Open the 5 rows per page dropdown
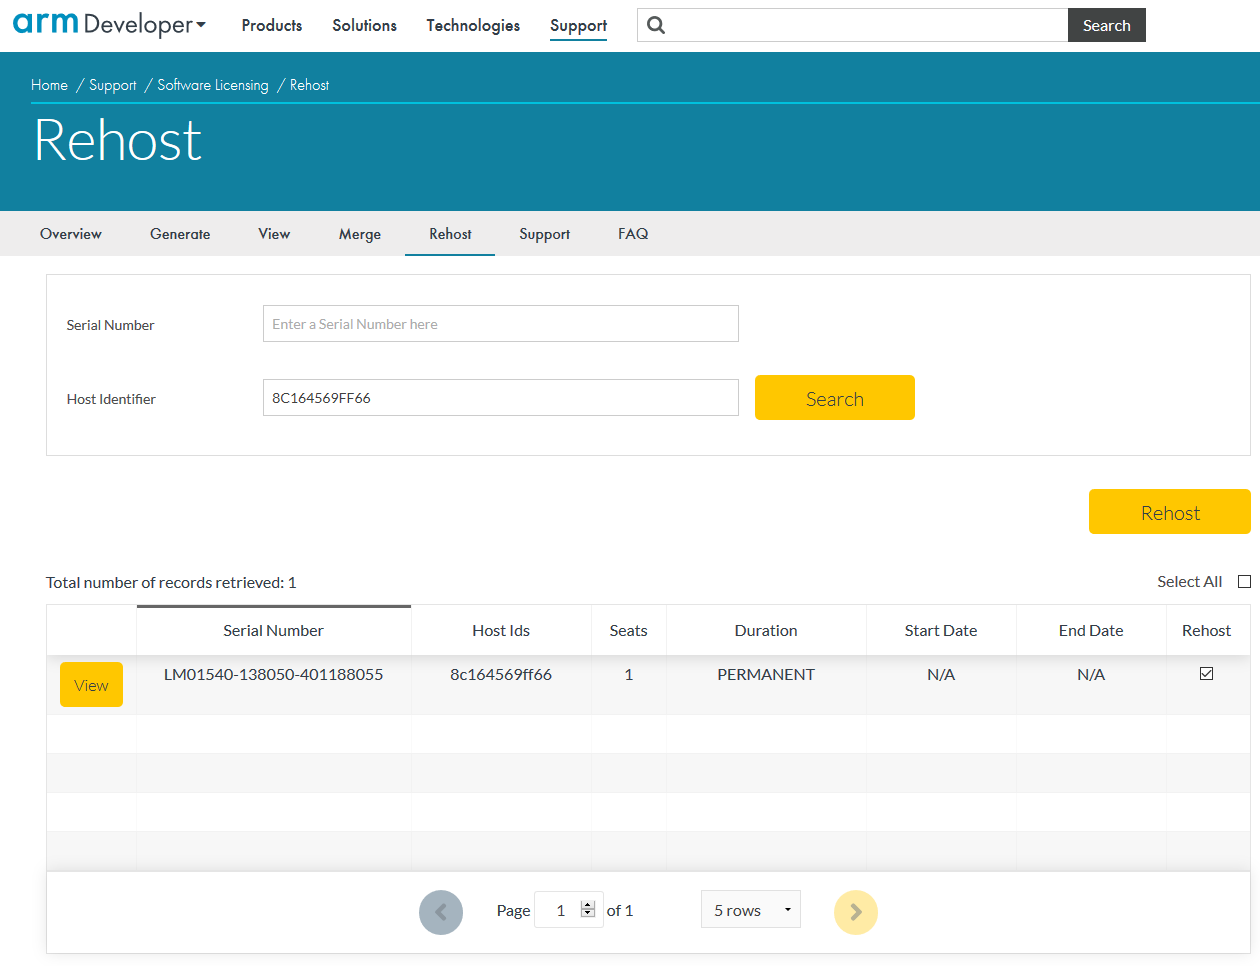Viewport: 1260px width, 966px height. (751, 909)
